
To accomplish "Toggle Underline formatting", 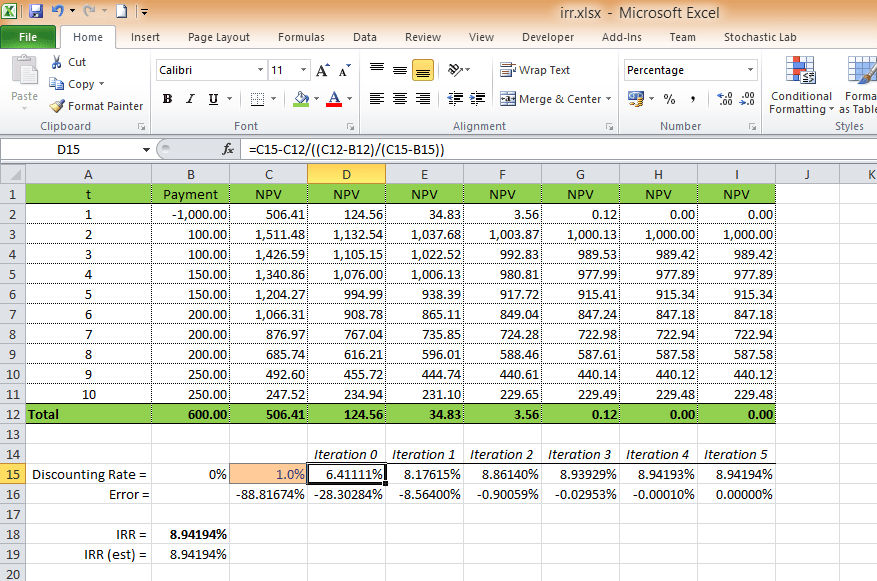I will pyautogui.click(x=213, y=99).
